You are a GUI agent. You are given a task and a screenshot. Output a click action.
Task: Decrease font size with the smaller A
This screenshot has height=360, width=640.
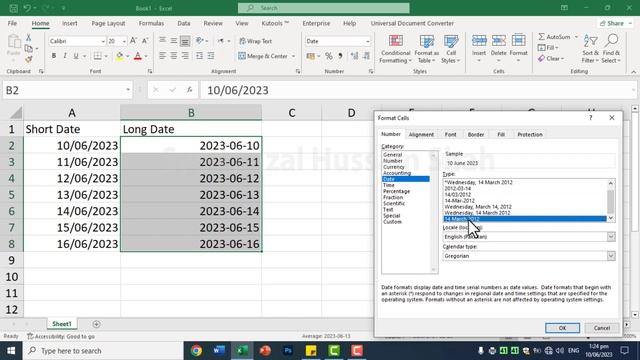click(144, 41)
